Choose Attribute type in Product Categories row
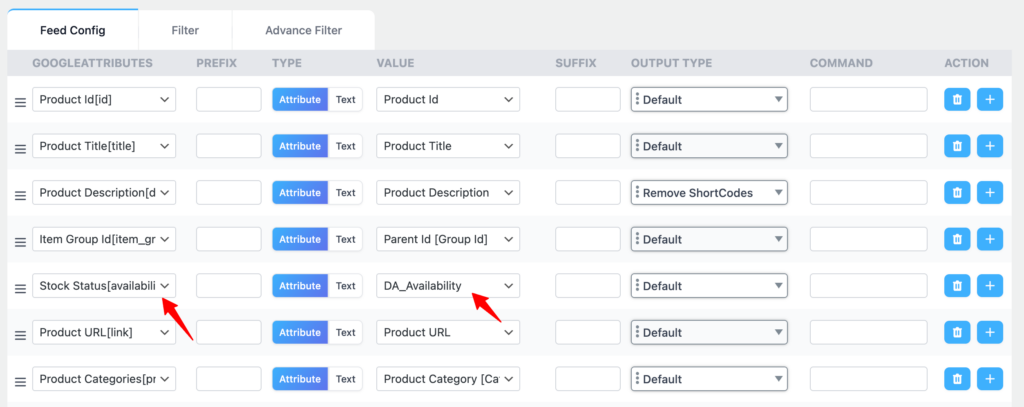The height and width of the screenshot is (407, 1024). [299, 379]
